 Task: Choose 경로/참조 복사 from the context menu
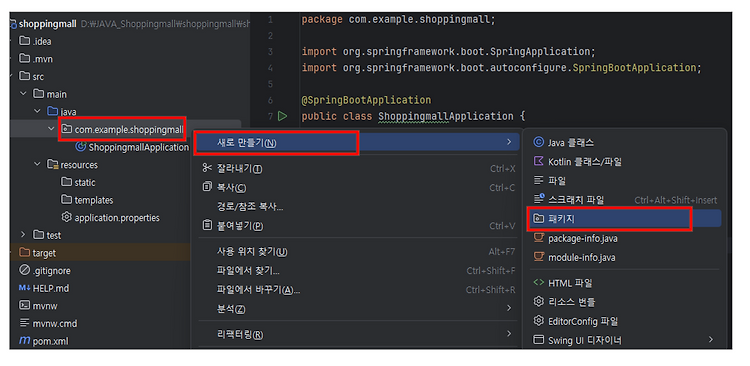pos(358,207)
